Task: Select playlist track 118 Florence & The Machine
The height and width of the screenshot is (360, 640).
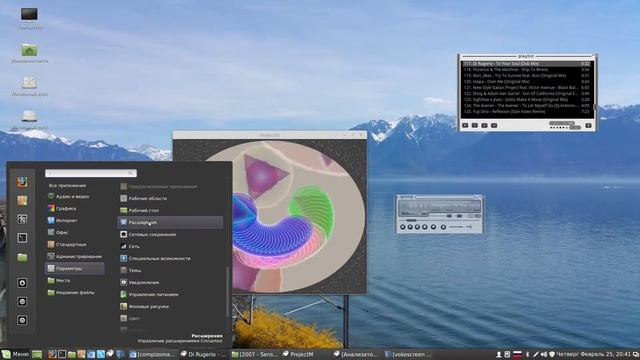Action: point(526,69)
